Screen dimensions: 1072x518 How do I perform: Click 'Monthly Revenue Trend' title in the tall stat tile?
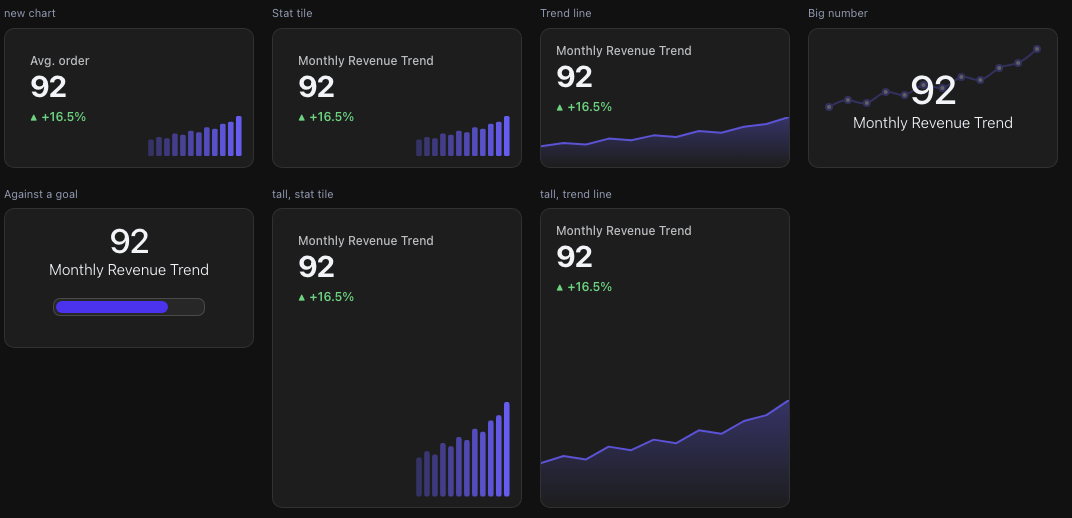coord(366,241)
